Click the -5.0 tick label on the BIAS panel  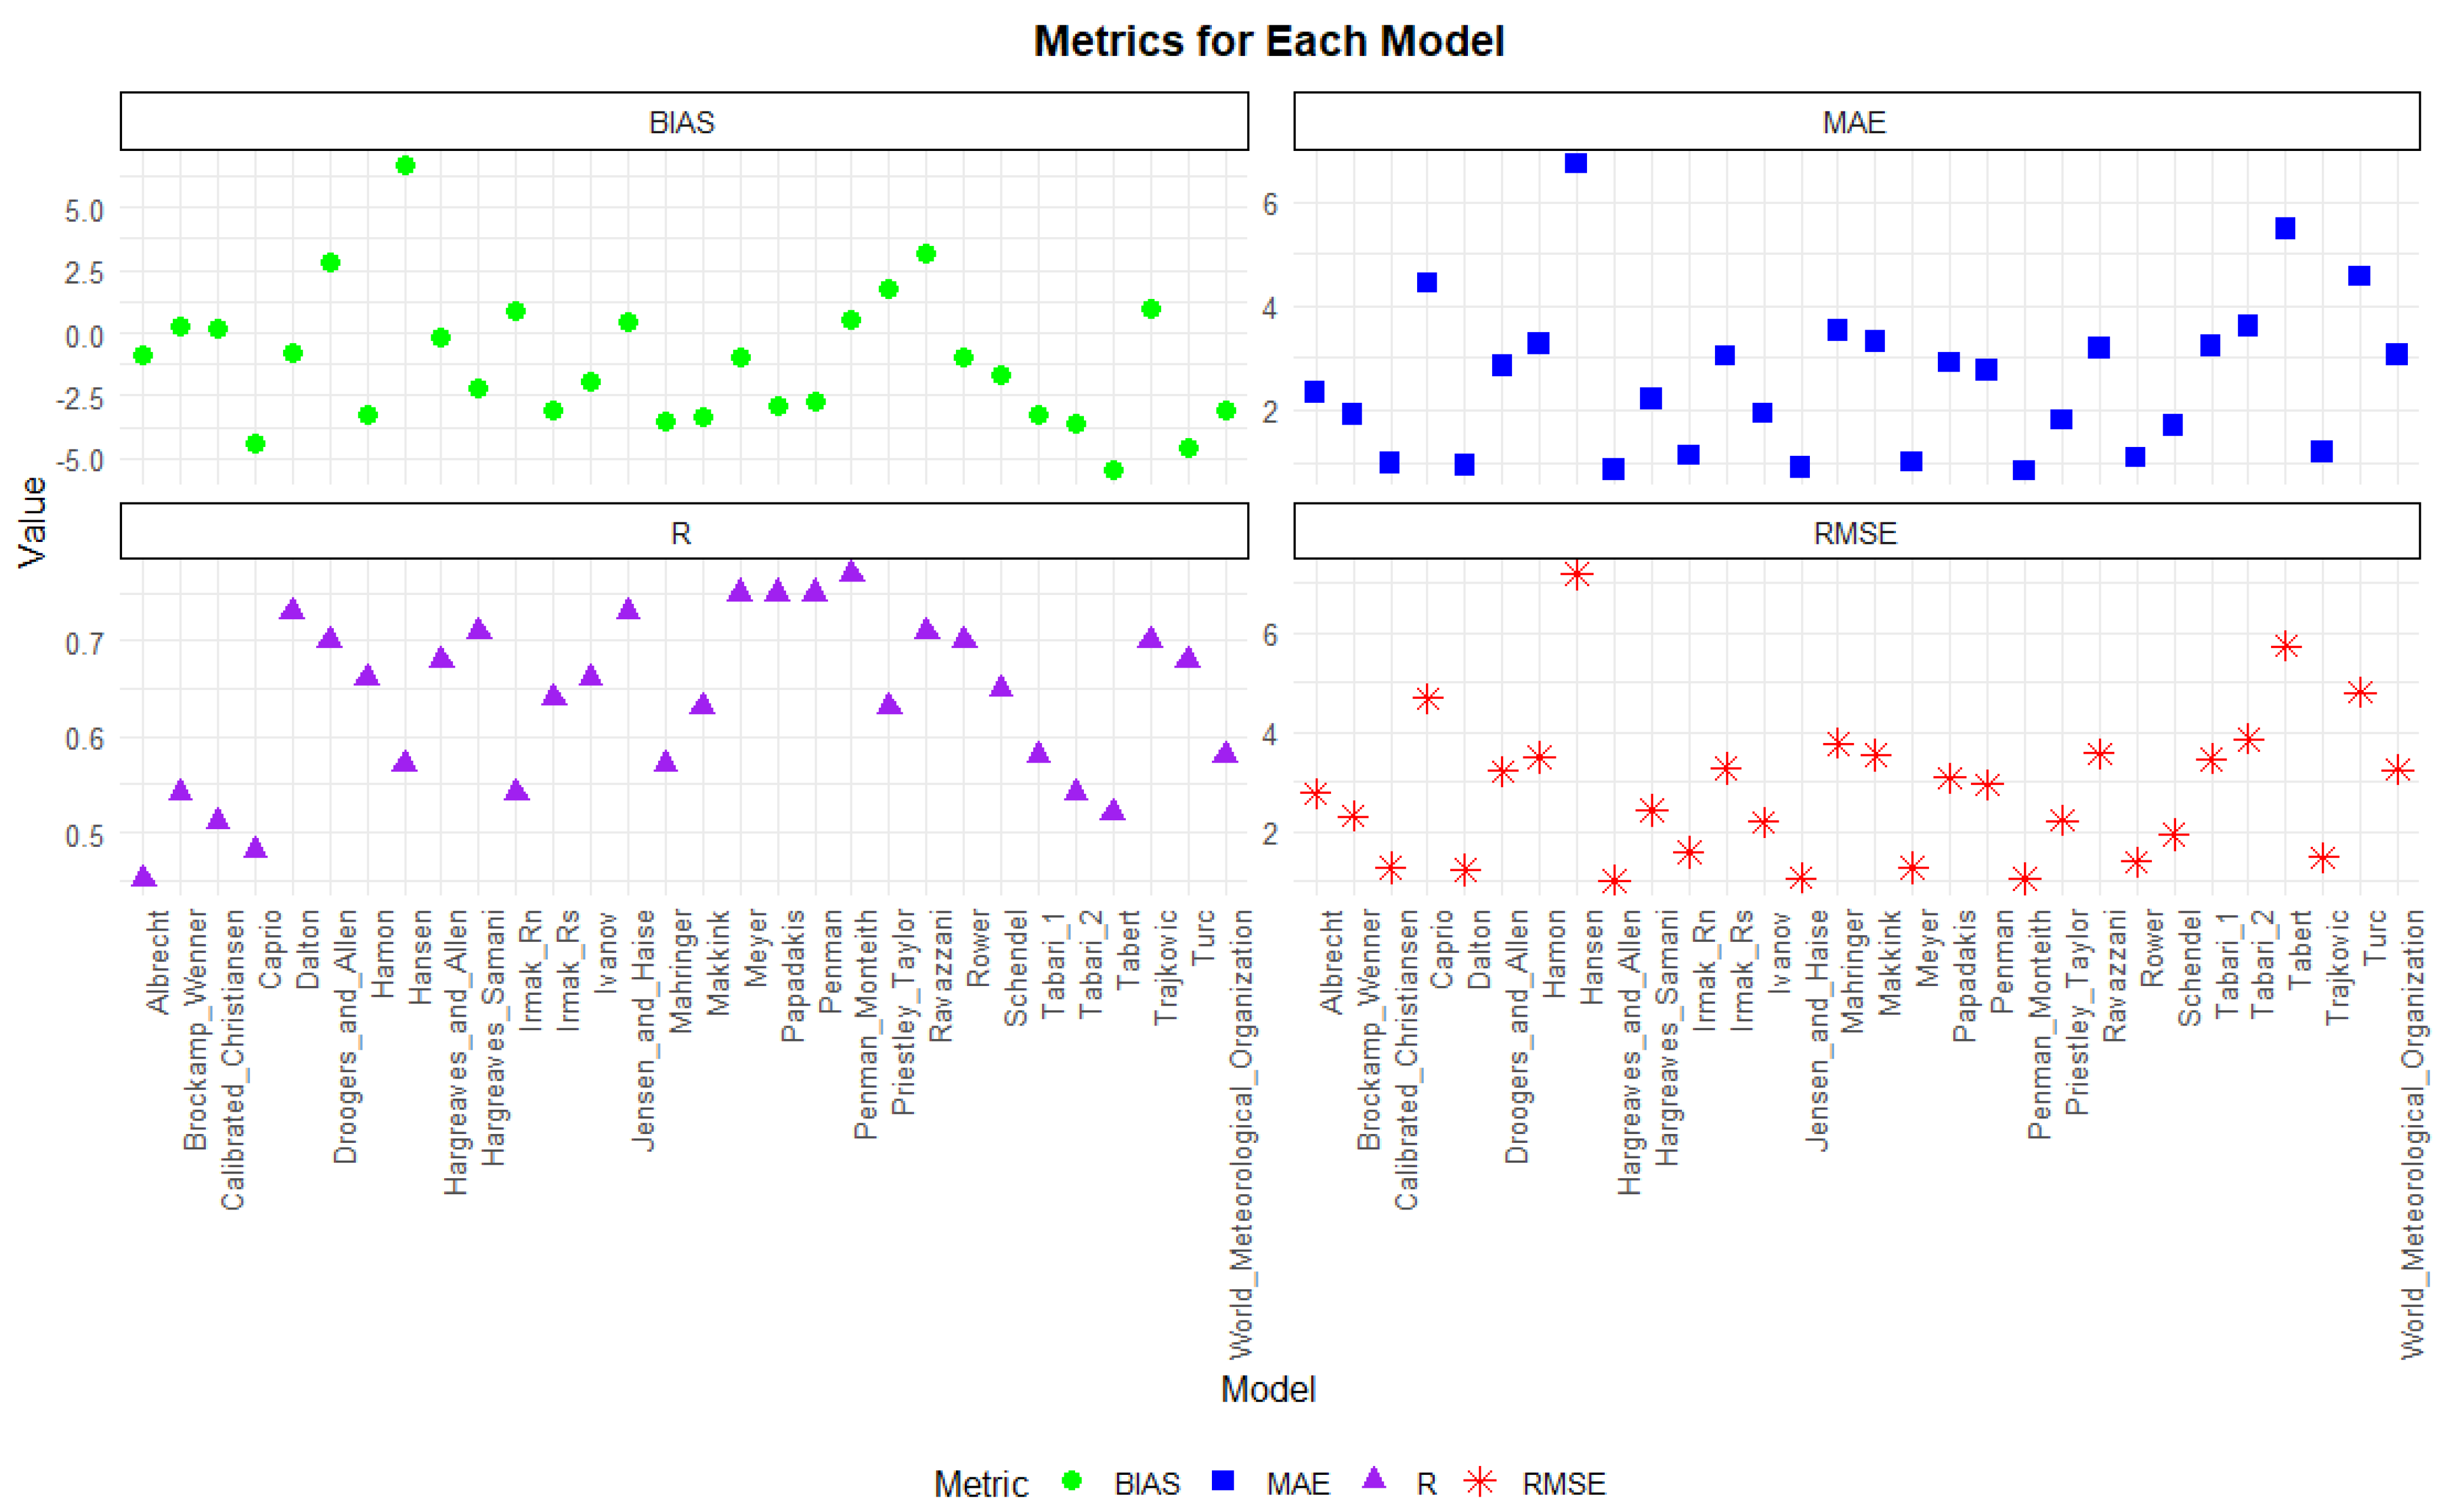pyautogui.click(x=80, y=461)
